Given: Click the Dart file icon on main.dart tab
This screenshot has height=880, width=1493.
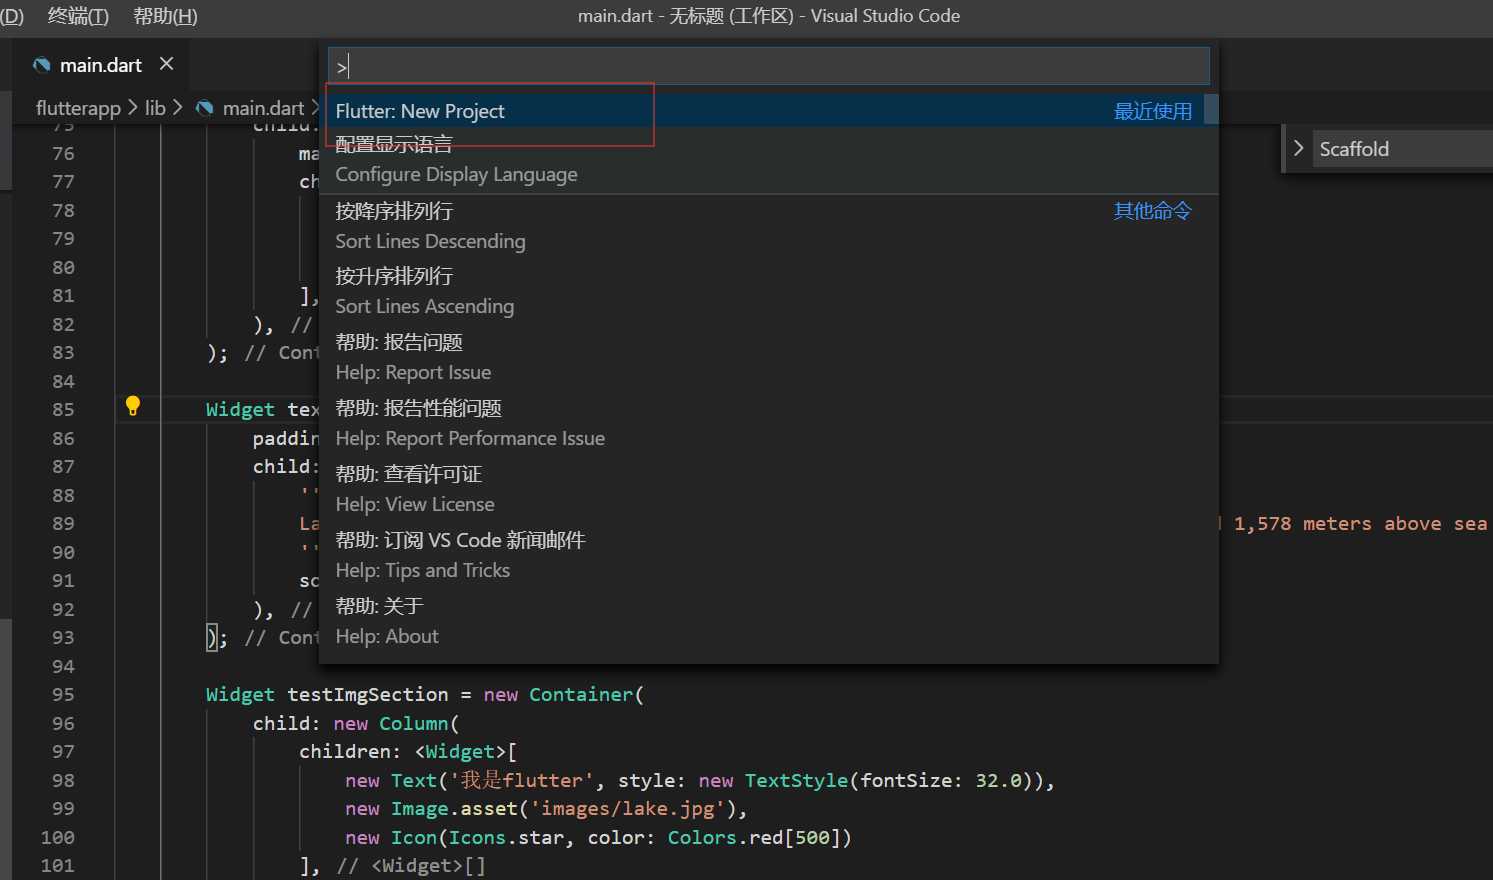Looking at the screenshot, I should tap(41, 66).
